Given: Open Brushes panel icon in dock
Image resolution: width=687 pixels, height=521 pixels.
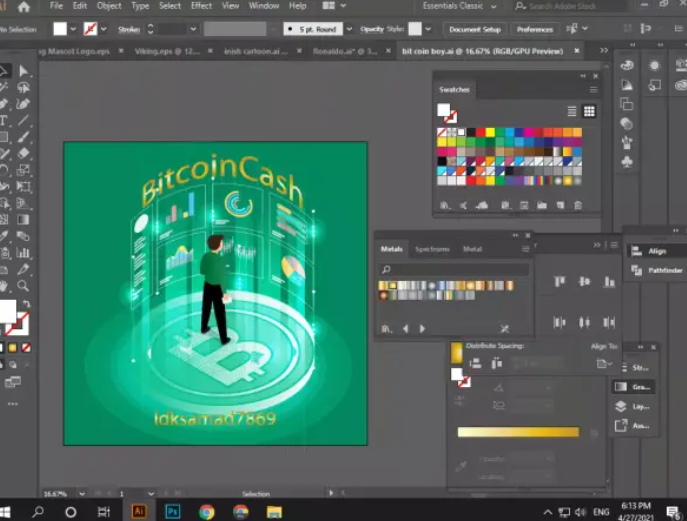Looking at the screenshot, I should click(x=627, y=142).
